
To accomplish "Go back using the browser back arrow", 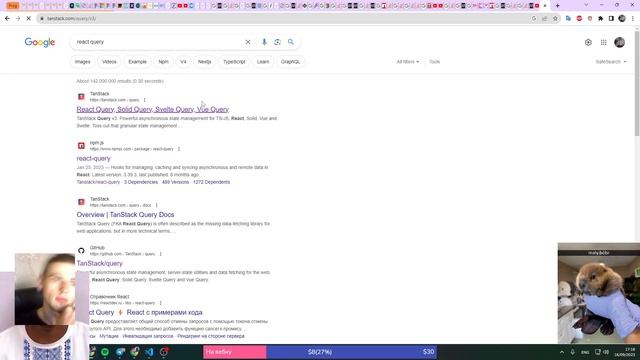I will click(x=7, y=18).
